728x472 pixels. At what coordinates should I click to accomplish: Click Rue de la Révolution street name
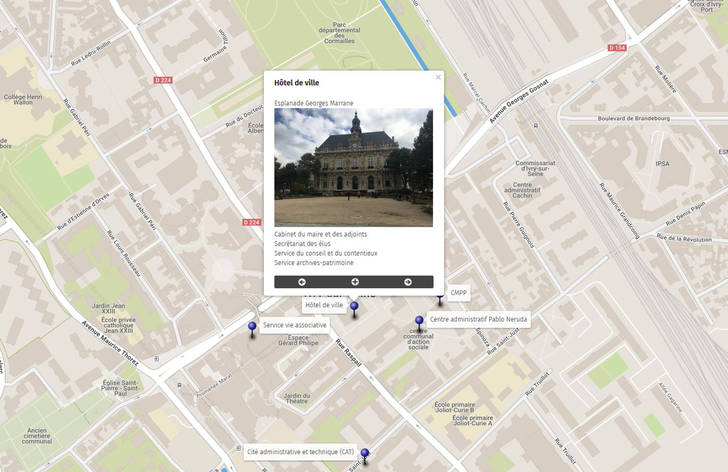point(684,238)
